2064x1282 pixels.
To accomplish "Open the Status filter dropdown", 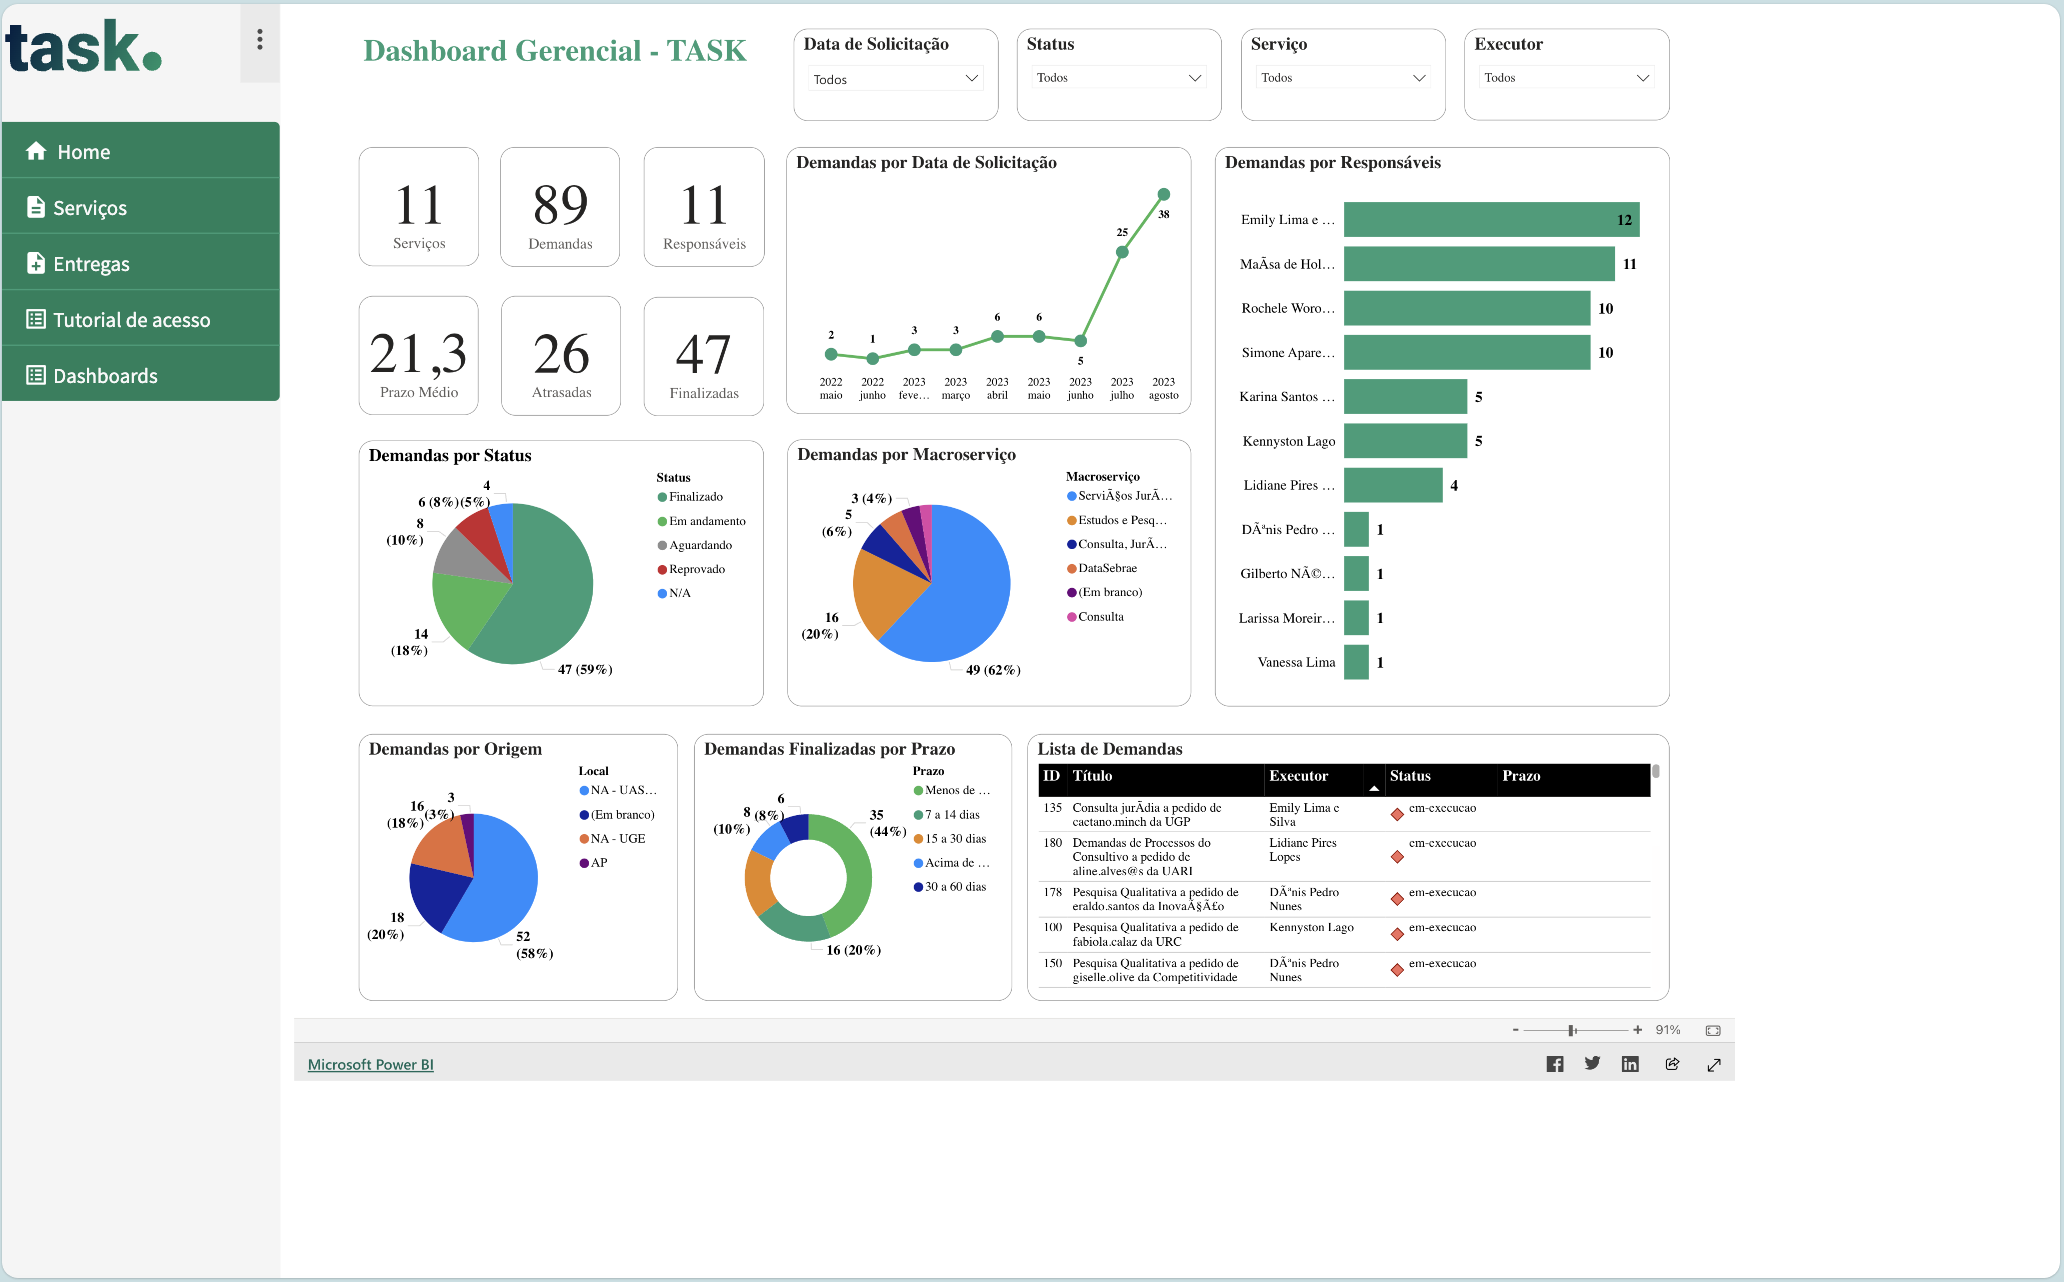I will point(1119,78).
